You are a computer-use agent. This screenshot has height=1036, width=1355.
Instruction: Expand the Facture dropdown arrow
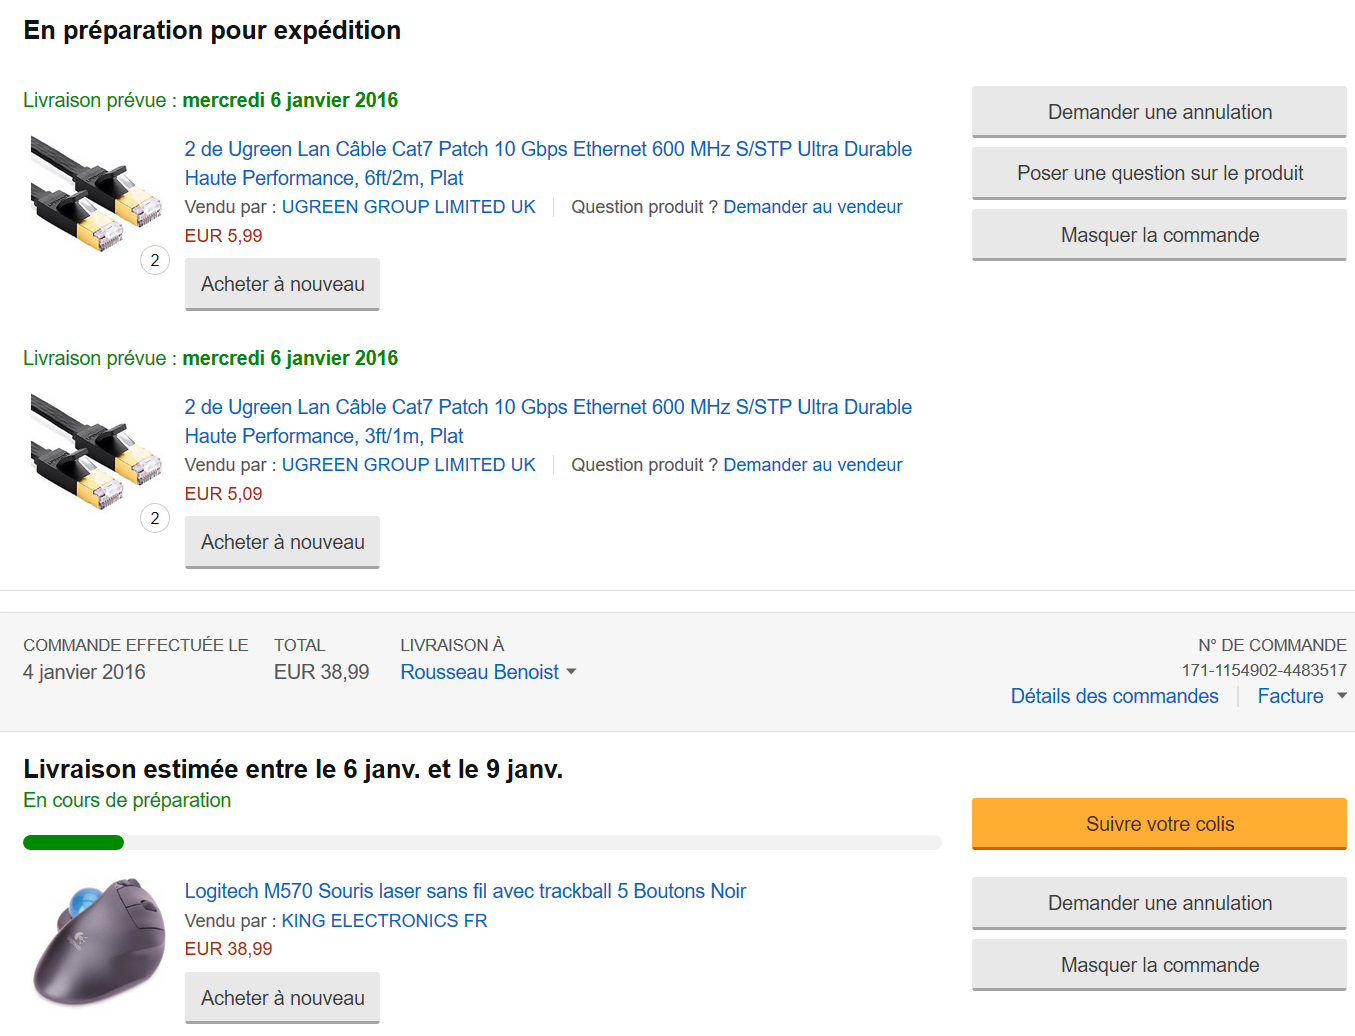pos(1342,696)
